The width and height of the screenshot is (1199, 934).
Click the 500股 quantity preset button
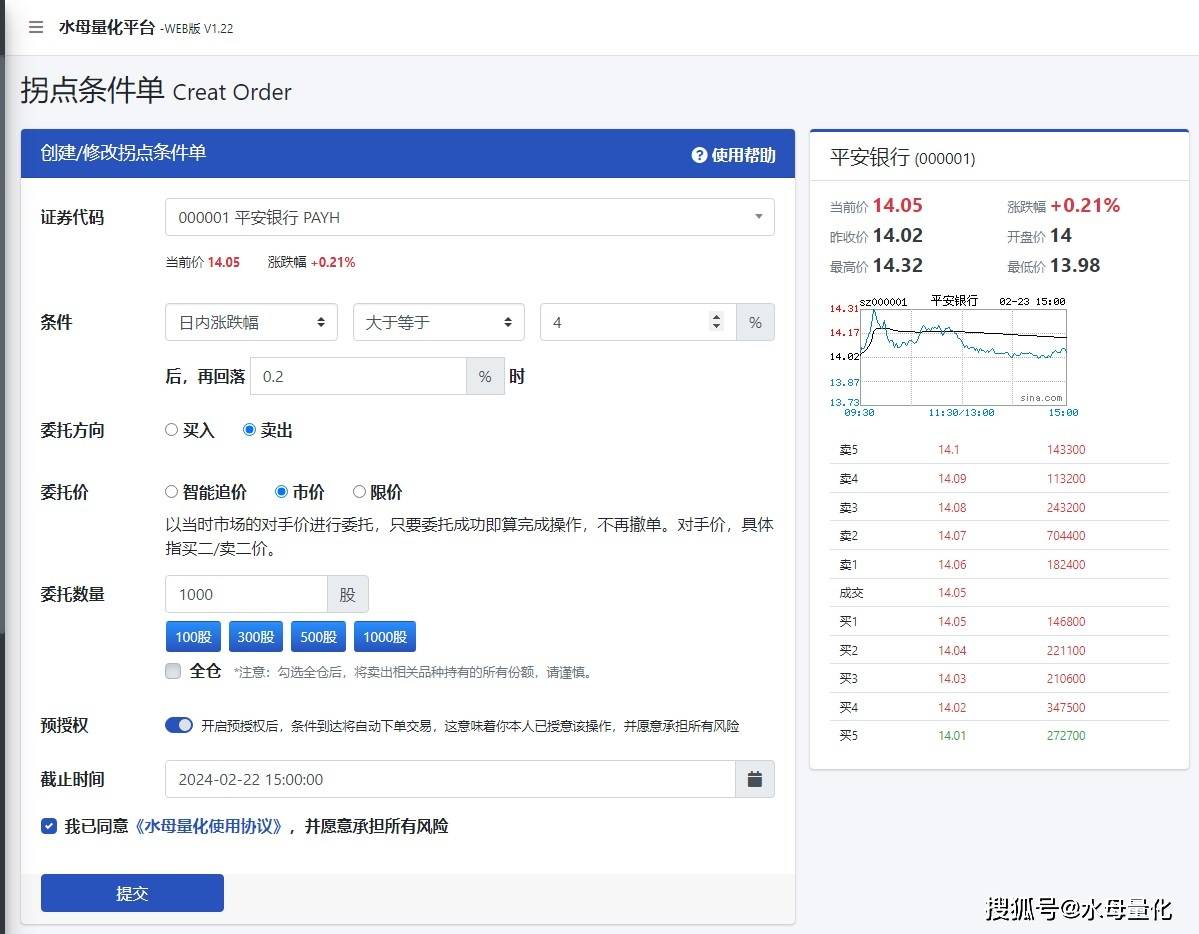318,636
